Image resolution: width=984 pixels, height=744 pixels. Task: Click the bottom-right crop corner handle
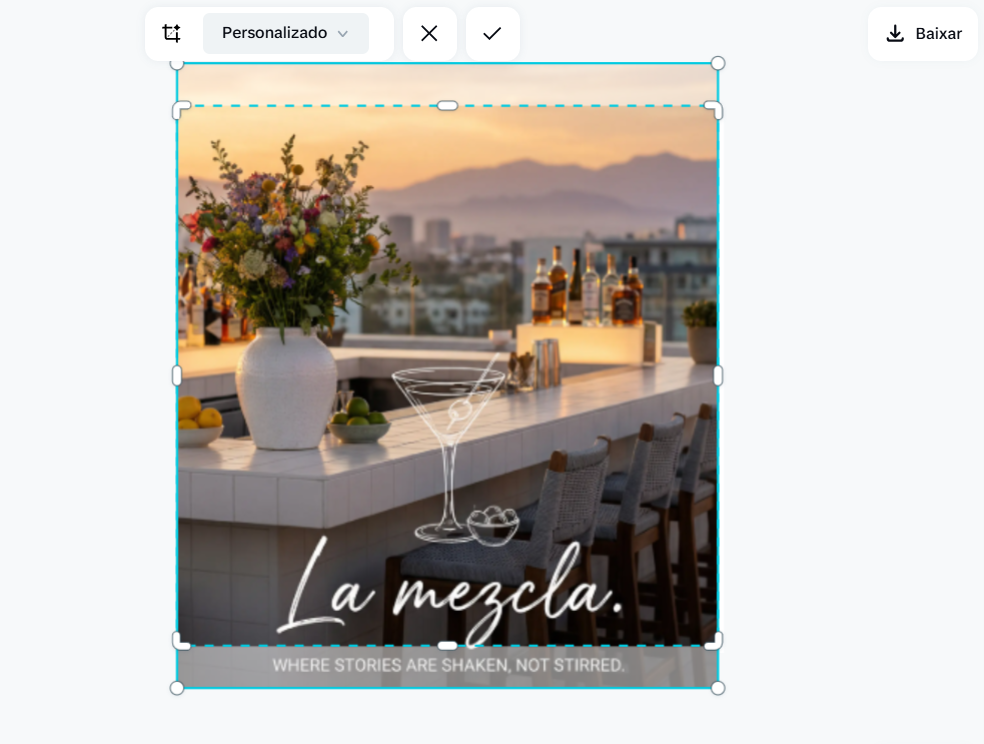(714, 641)
